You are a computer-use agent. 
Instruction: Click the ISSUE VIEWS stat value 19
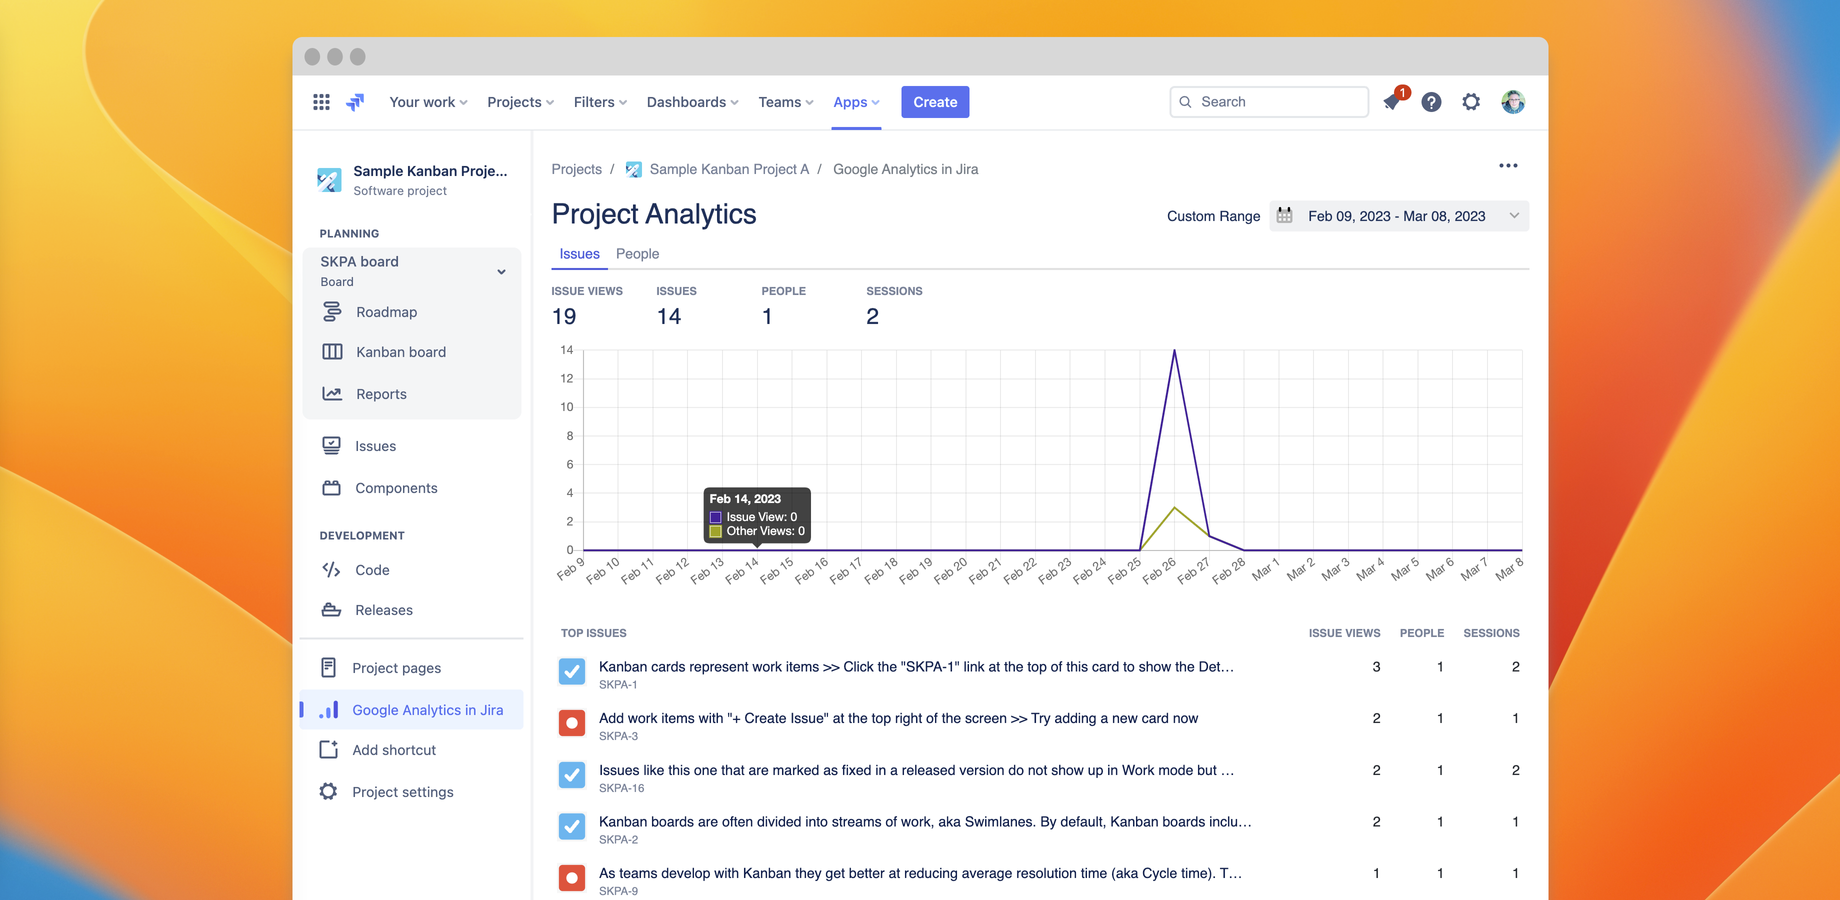[564, 317]
